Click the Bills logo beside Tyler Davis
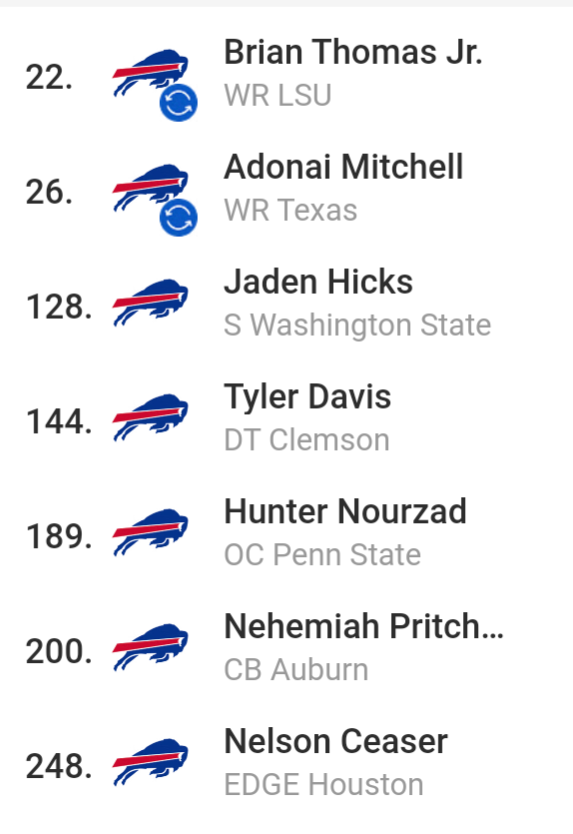Image resolution: width=573 pixels, height=834 pixels. [150, 418]
